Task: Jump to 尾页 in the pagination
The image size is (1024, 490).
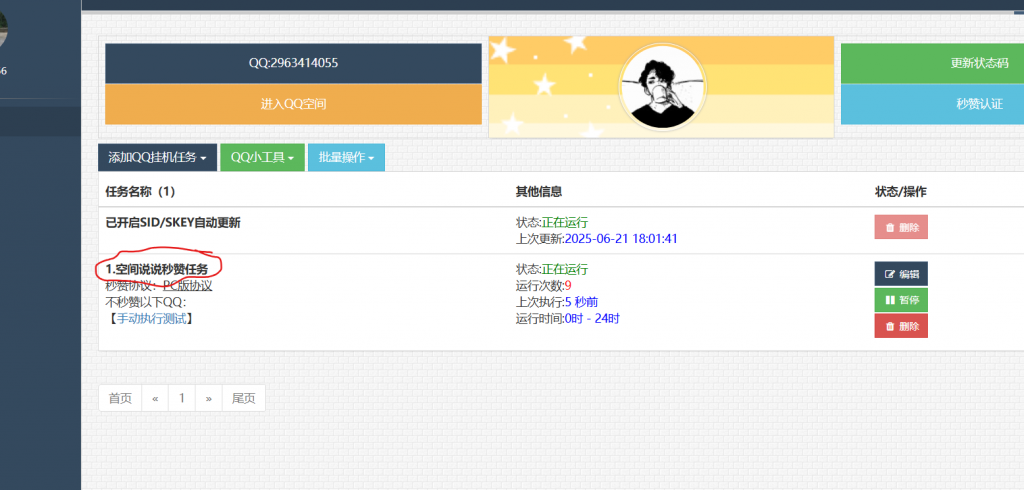Action: (x=243, y=398)
